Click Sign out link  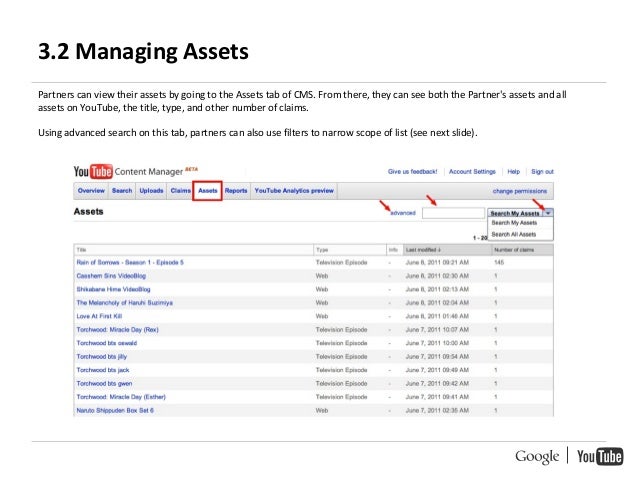(542, 172)
